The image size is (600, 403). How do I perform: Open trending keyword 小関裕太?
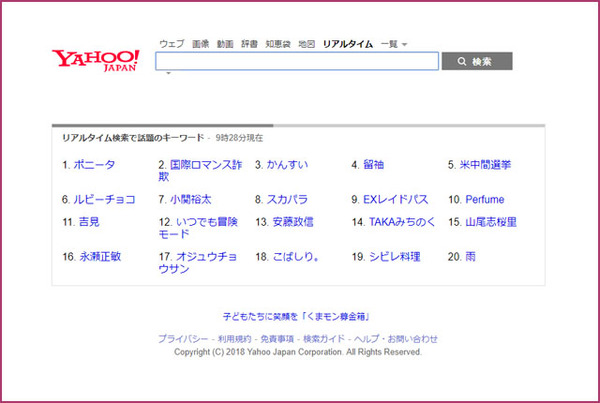191,199
